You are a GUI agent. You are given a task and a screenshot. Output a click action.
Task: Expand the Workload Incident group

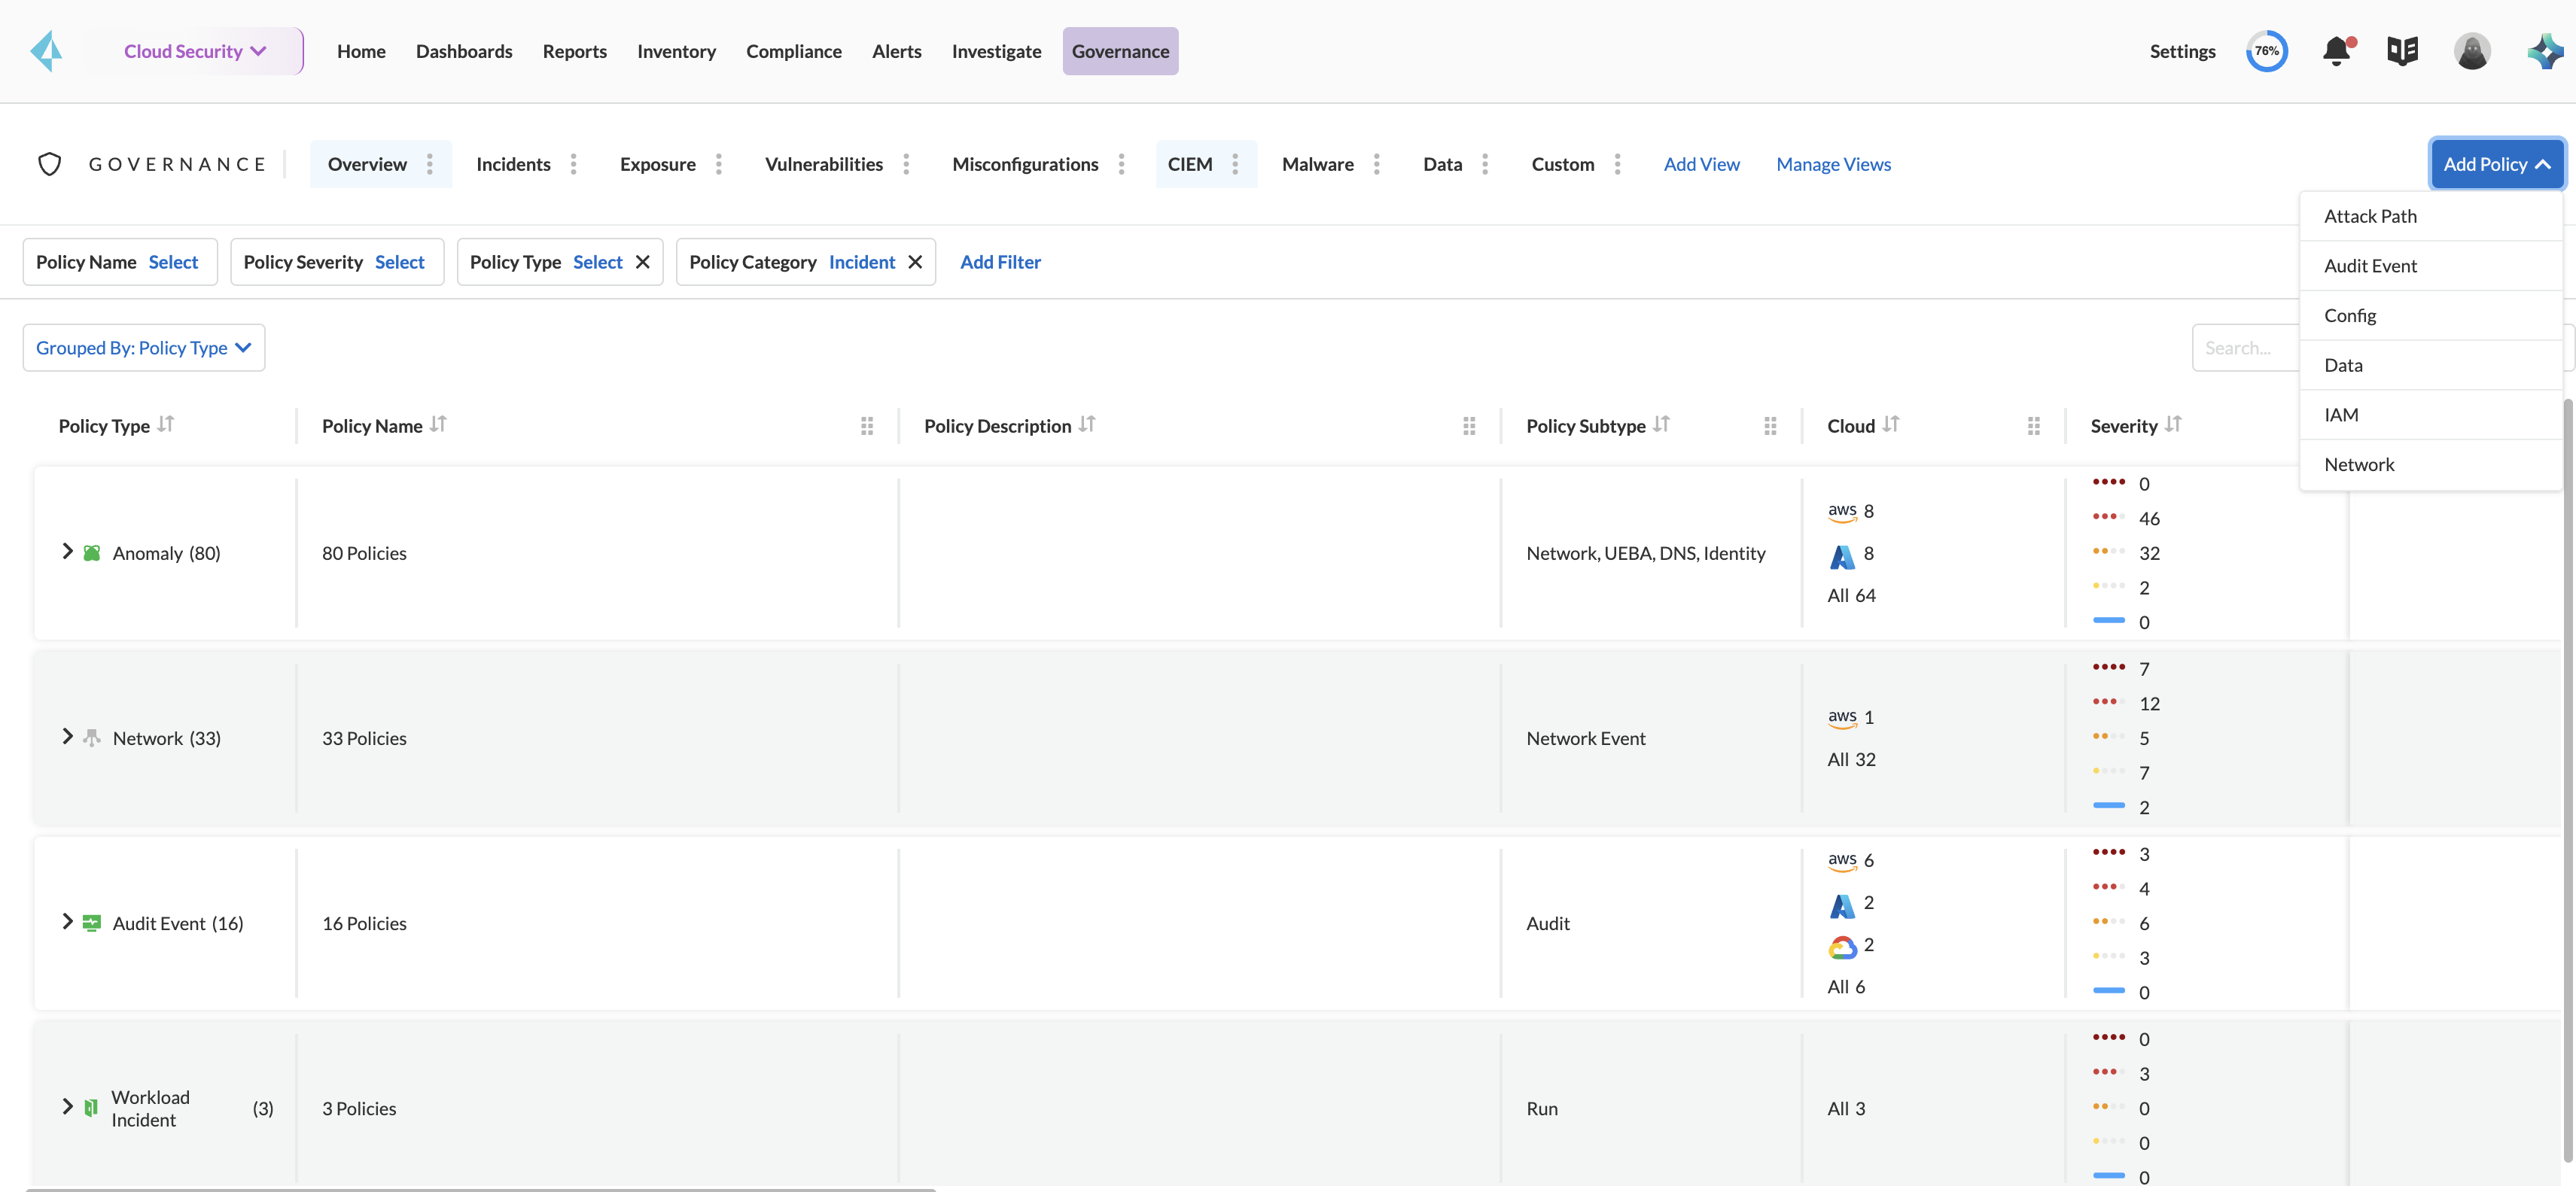pos(67,1107)
